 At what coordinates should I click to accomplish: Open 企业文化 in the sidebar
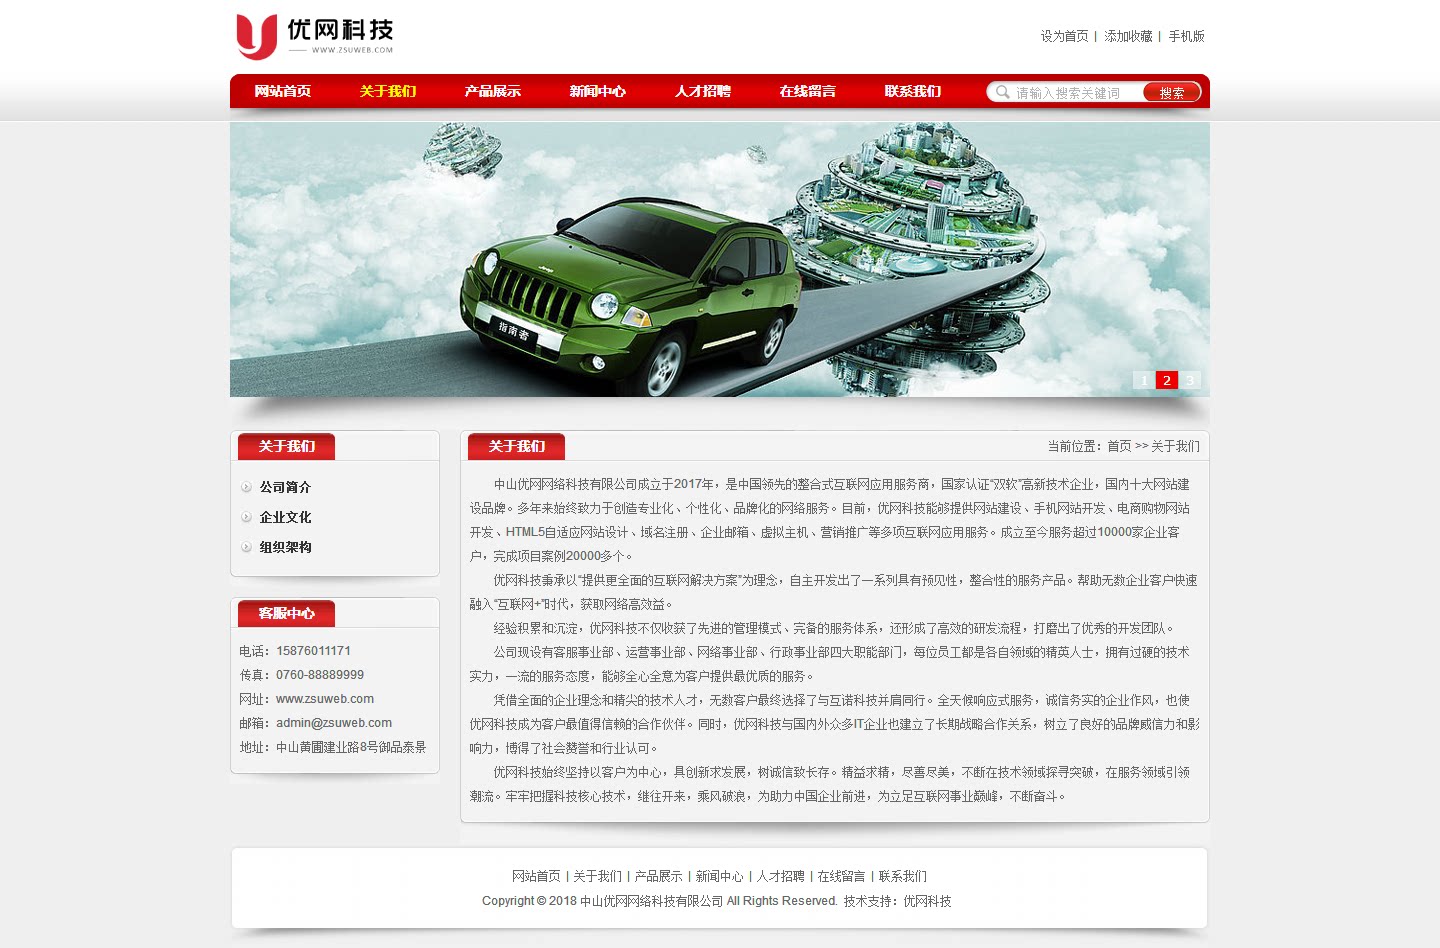click(x=285, y=517)
